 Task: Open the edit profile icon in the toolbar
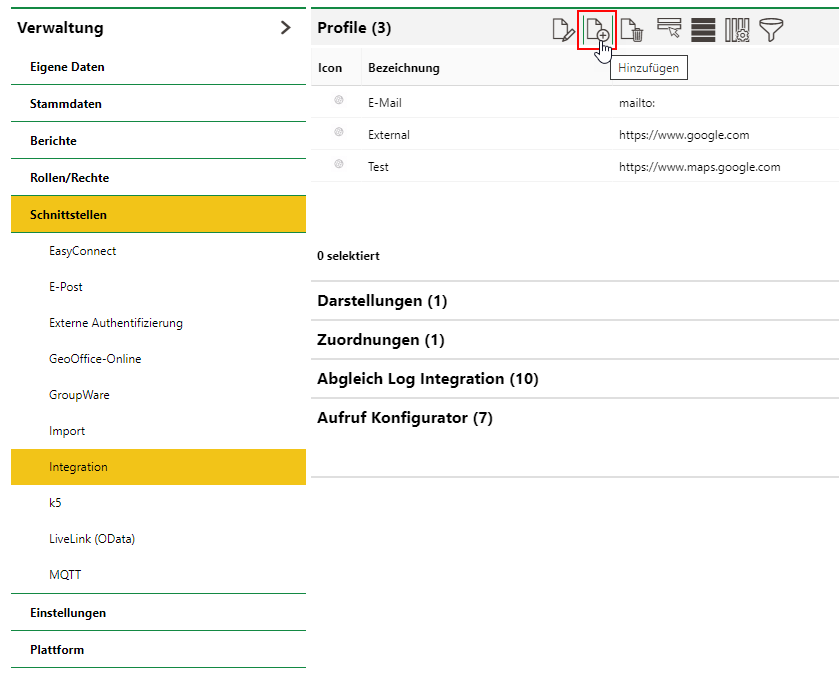(x=563, y=29)
